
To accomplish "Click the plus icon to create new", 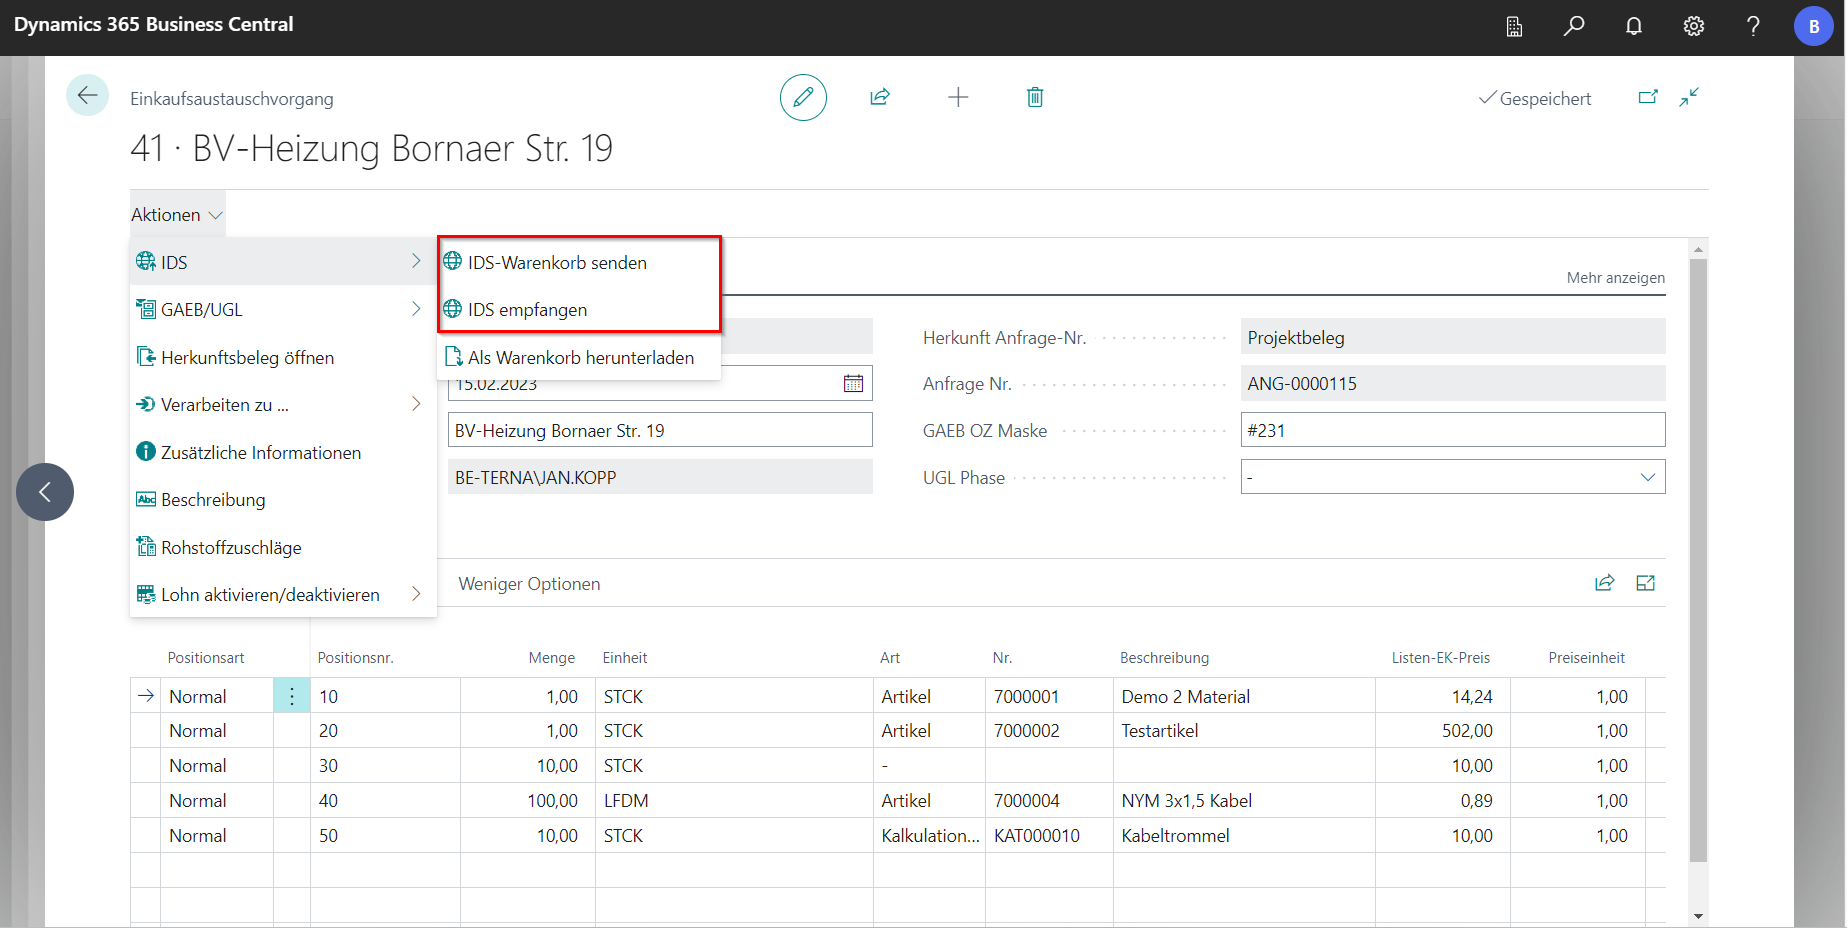I will pos(958,97).
